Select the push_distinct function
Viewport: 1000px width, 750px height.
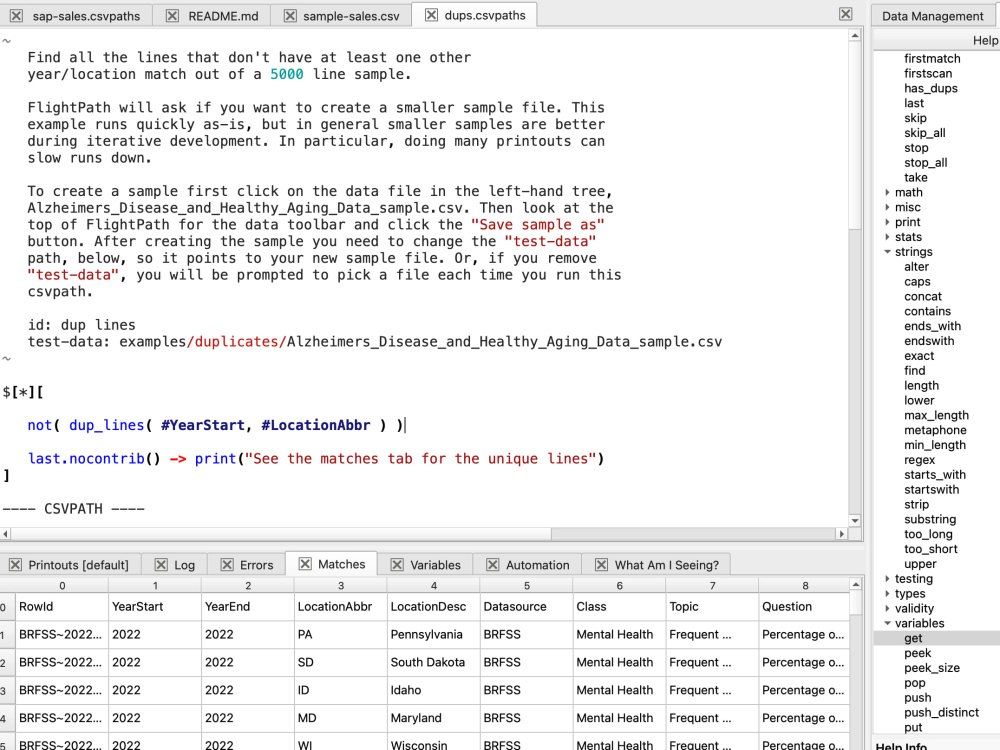tap(941, 712)
